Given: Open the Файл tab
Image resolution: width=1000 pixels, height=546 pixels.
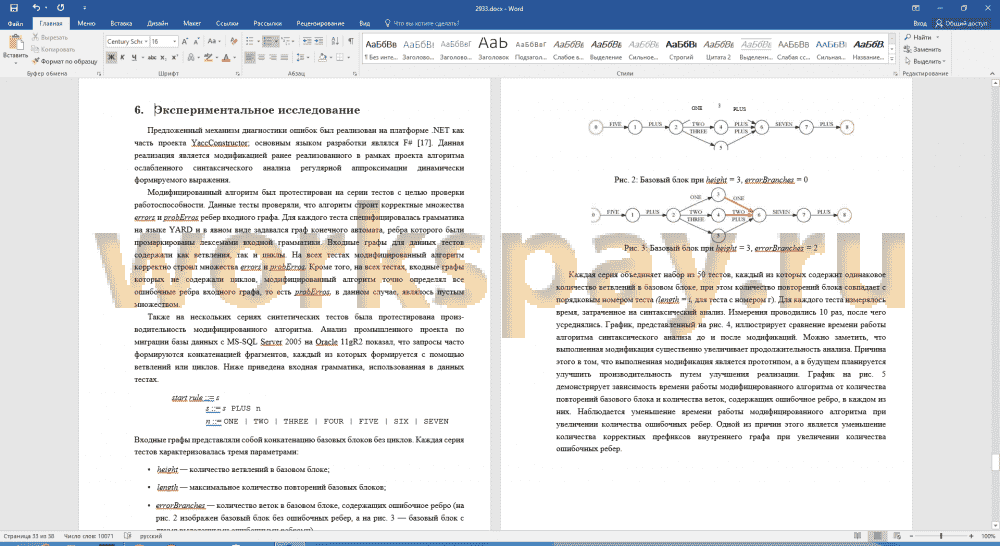Looking at the screenshot, I should (x=15, y=24).
